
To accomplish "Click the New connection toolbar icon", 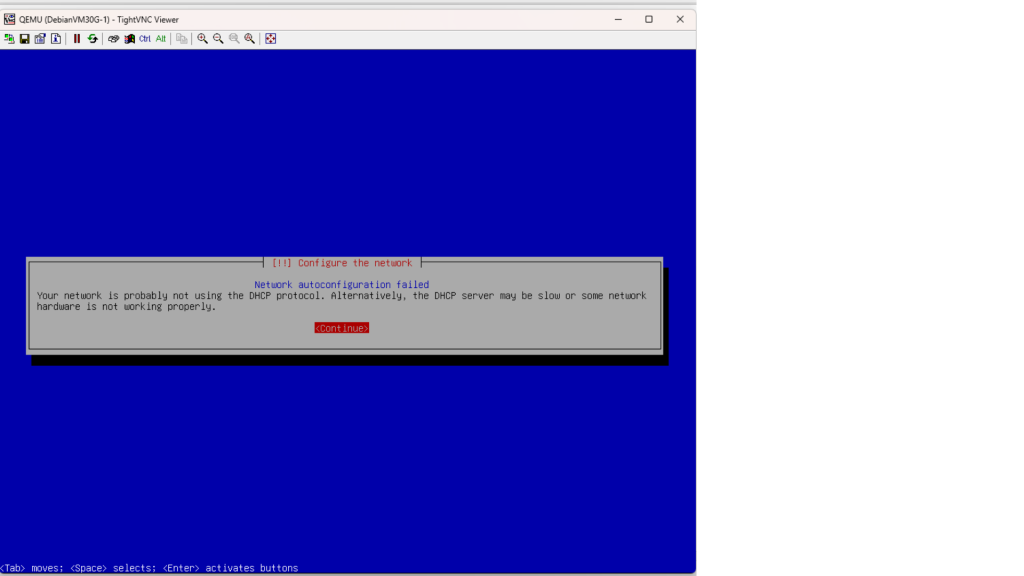I will pos(9,39).
